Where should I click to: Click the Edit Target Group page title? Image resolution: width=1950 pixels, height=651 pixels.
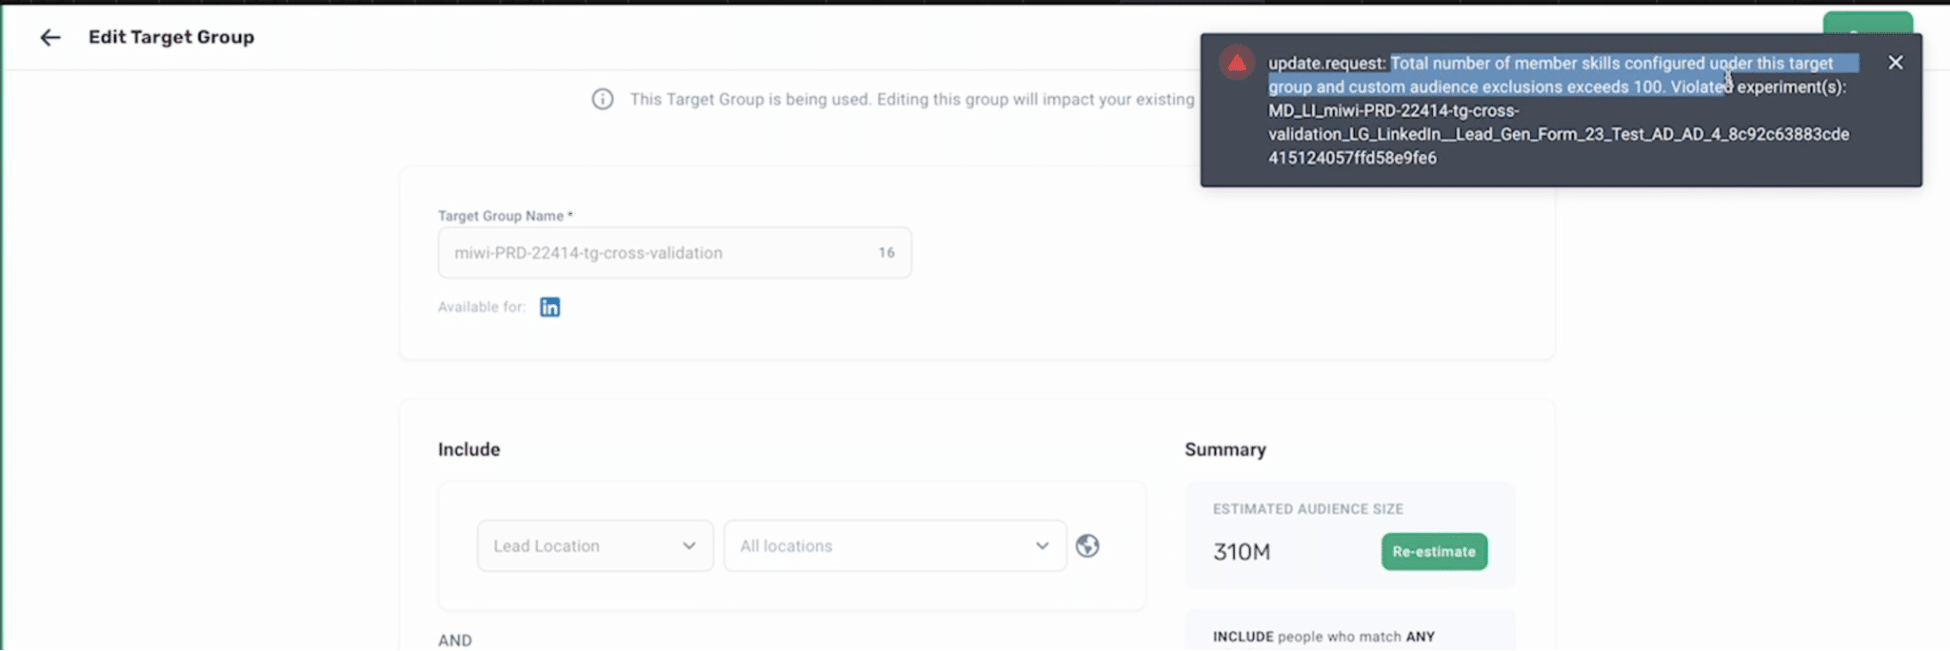pos(171,37)
